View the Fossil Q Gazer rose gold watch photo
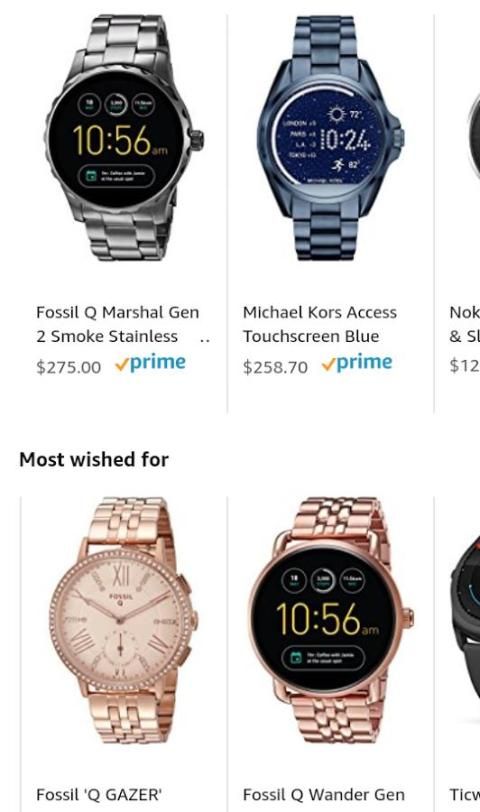 pos(123,620)
